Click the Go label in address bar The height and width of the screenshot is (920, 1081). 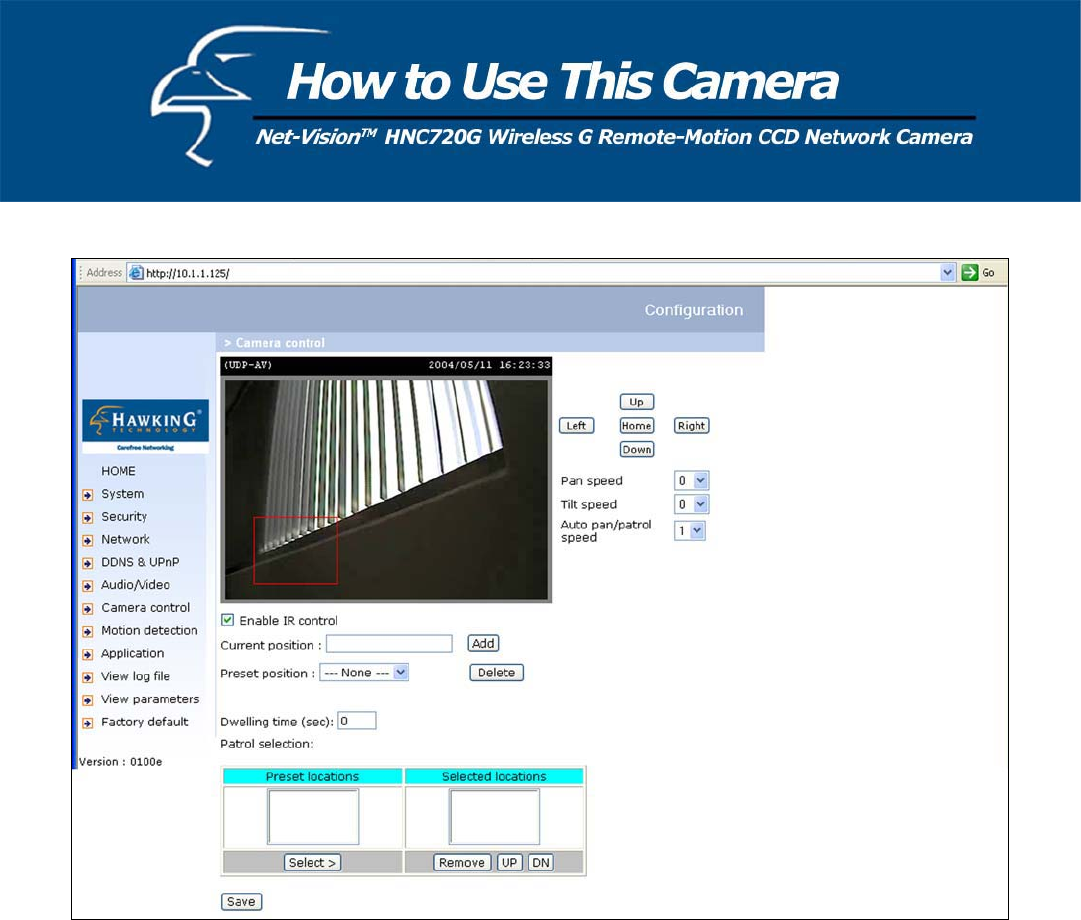pos(988,273)
